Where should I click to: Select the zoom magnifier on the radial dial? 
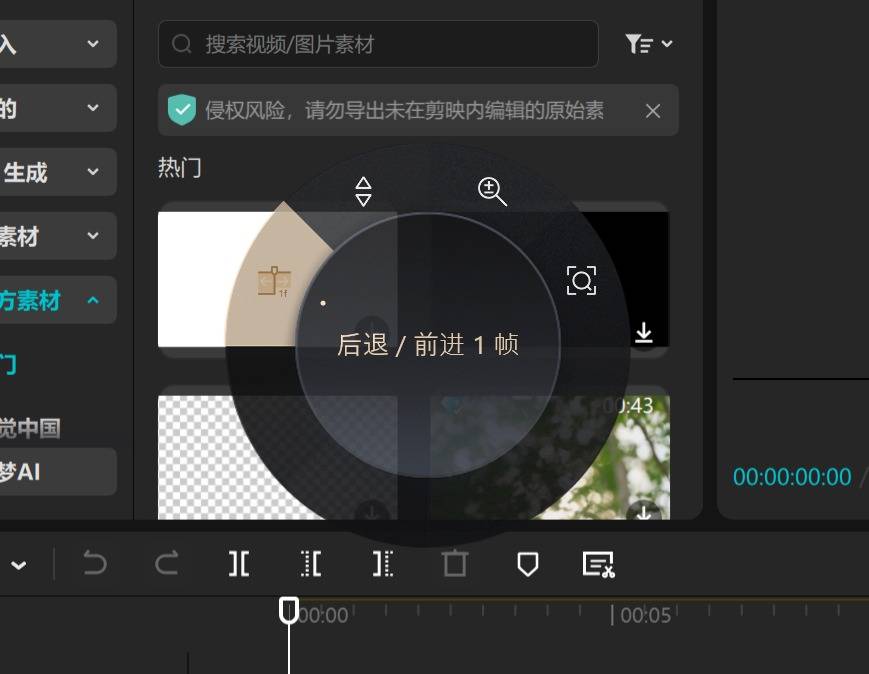(x=492, y=191)
